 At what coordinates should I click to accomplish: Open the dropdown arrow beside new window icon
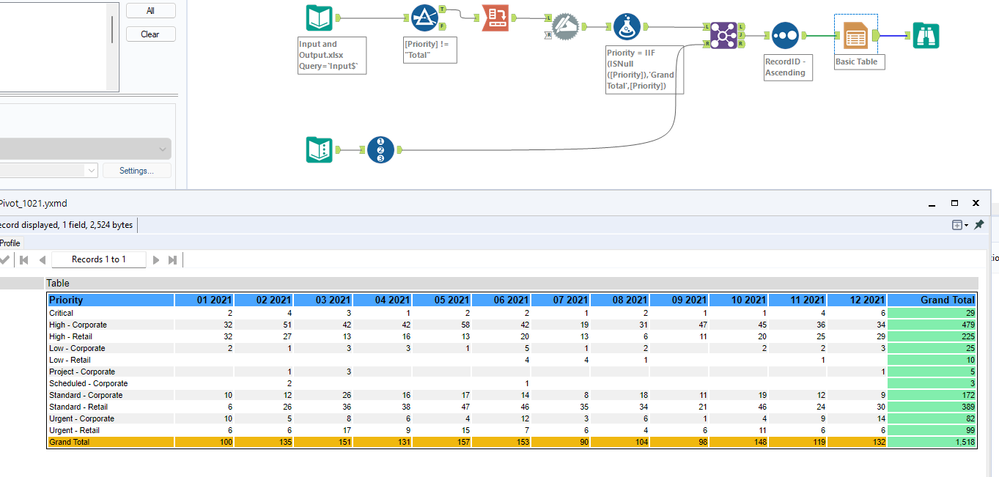(x=966, y=225)
